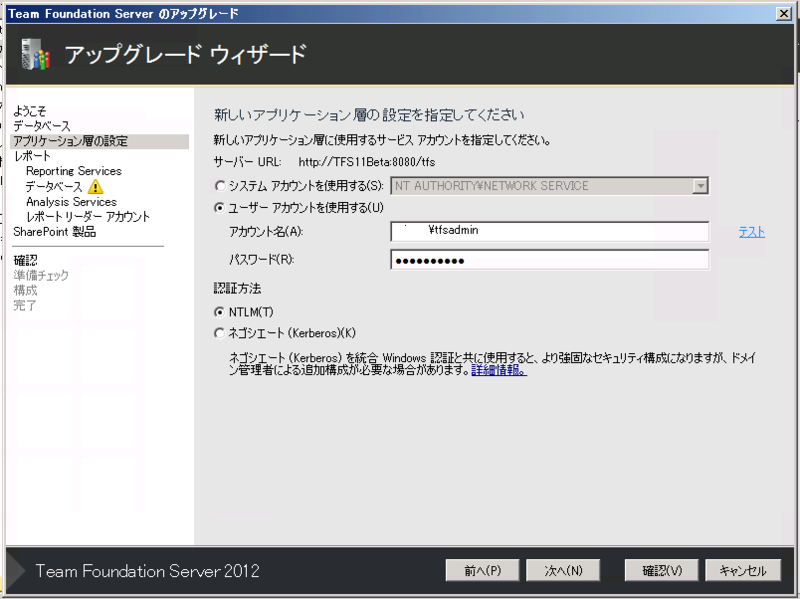Focus the パスワード input field
The height and width of the screenshot is (599, 800).
[x=549, y=260]
